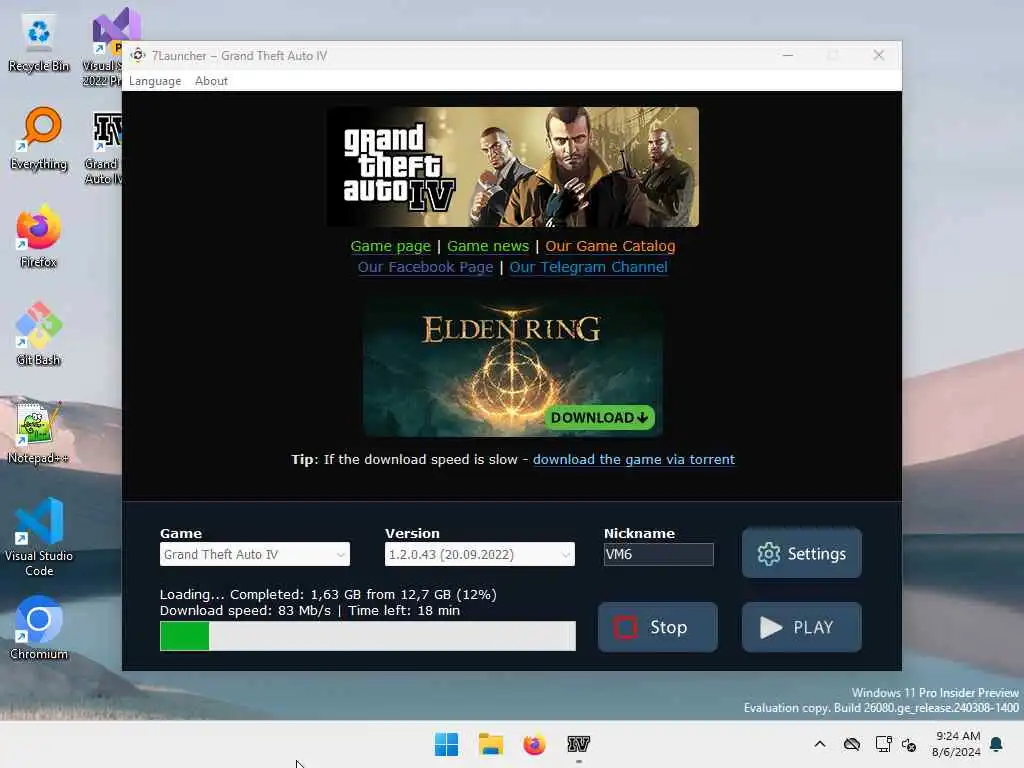Open the About menu
Viewport: 1024px width, 768px height.
tap(211, 81)
